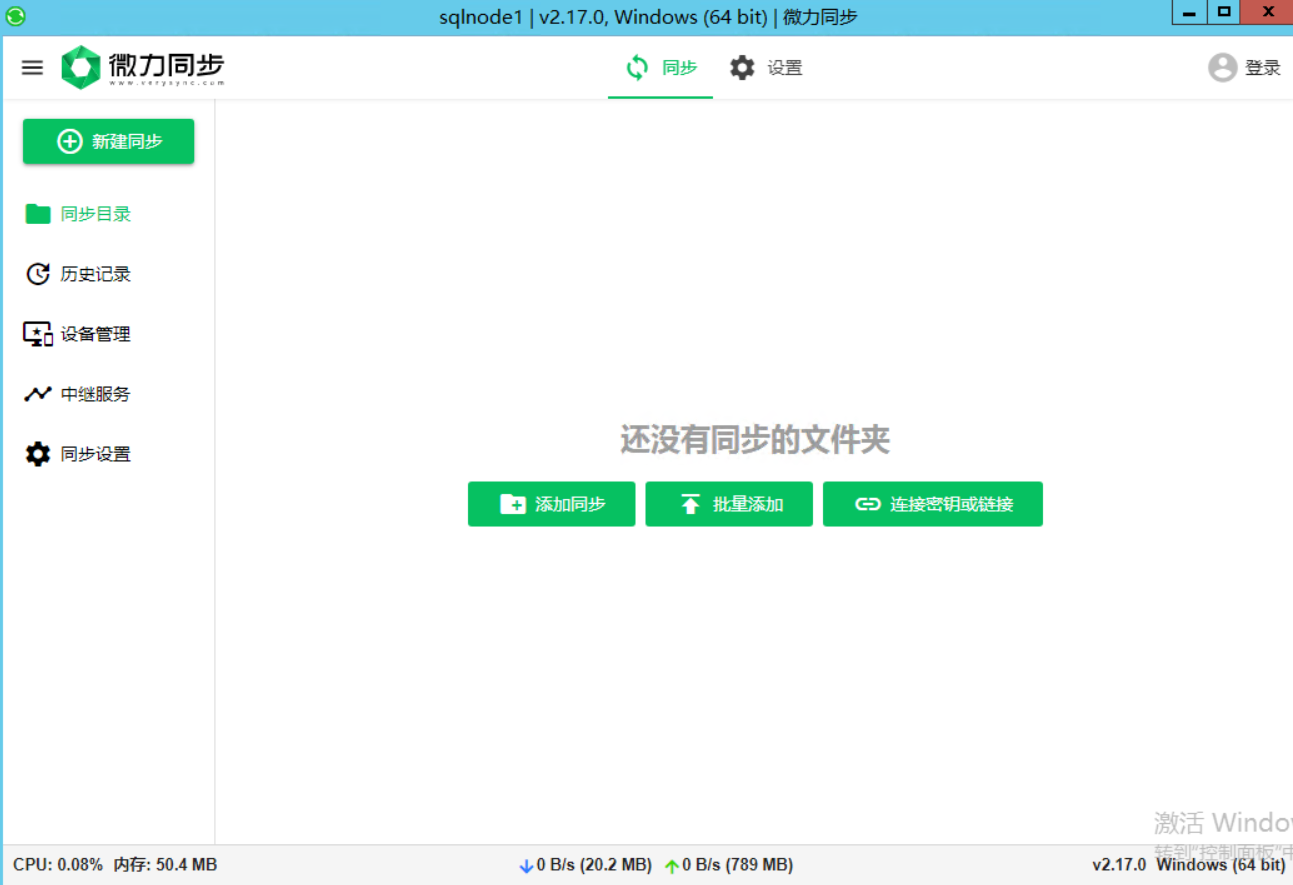The height and width of the screenshot is (885, 1293).
Task: Click the CPU usage readout
Action: tap(58, 865)
